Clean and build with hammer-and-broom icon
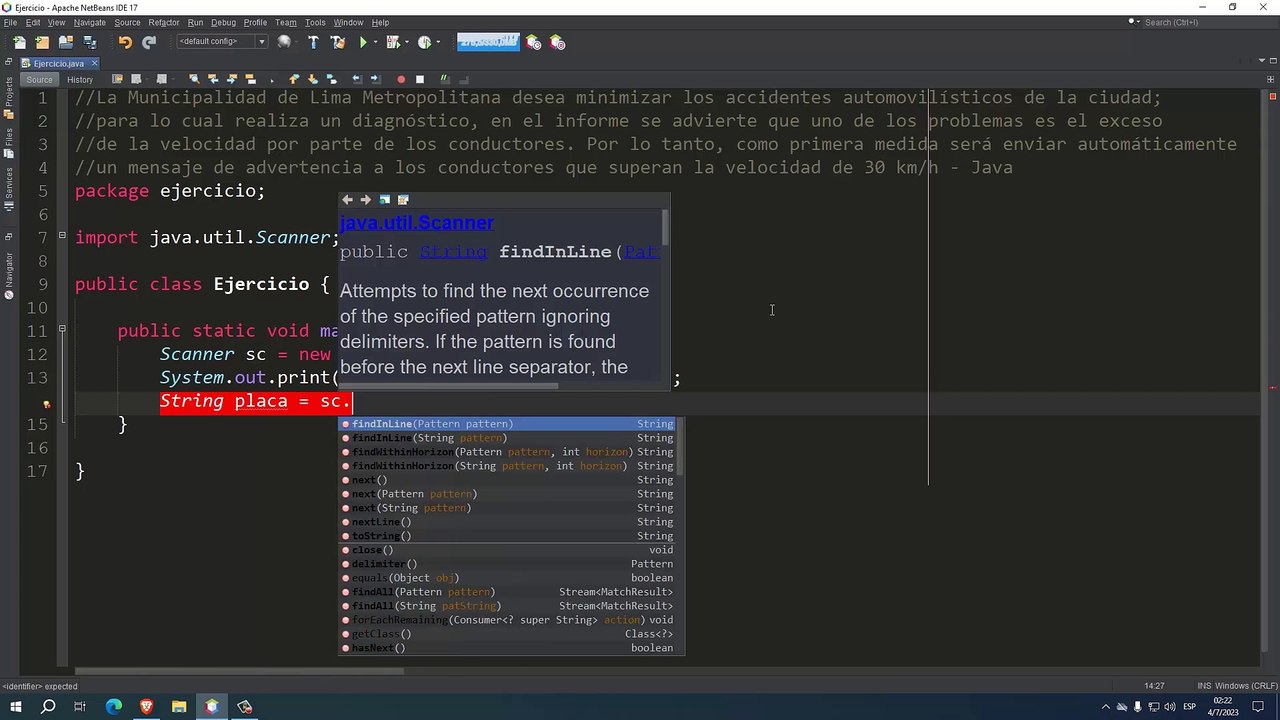This screenshot has width=1280, height=720. tap(337, 42)
